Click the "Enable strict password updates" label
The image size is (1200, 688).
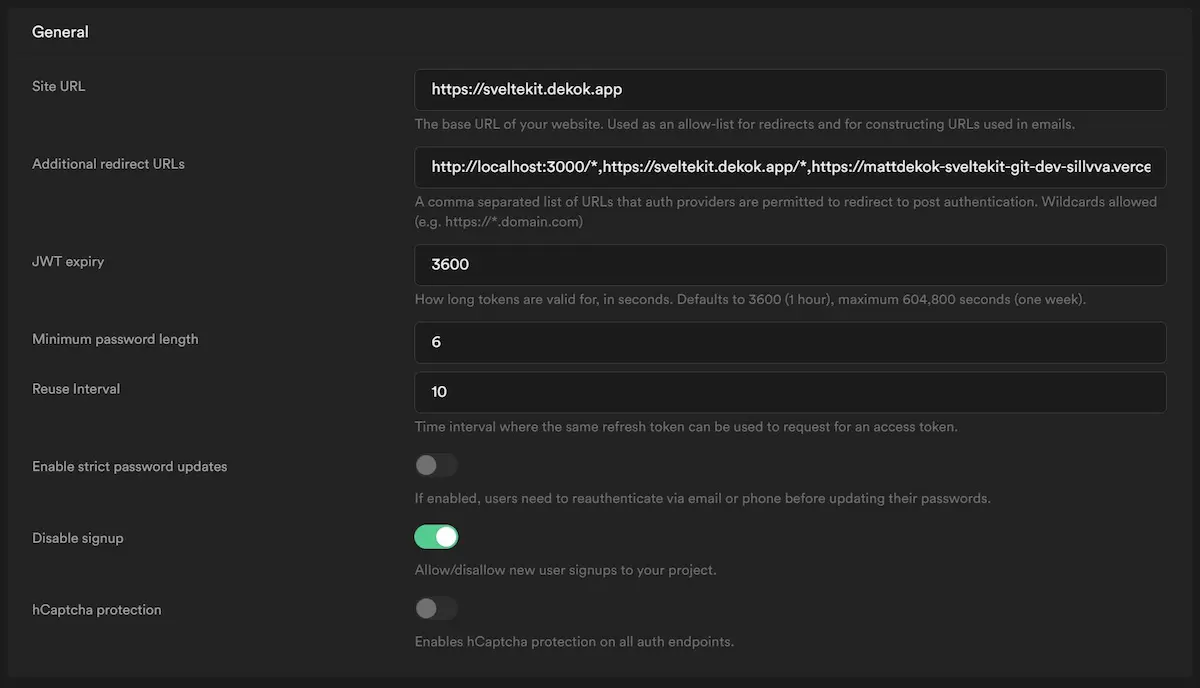(129, 467)
